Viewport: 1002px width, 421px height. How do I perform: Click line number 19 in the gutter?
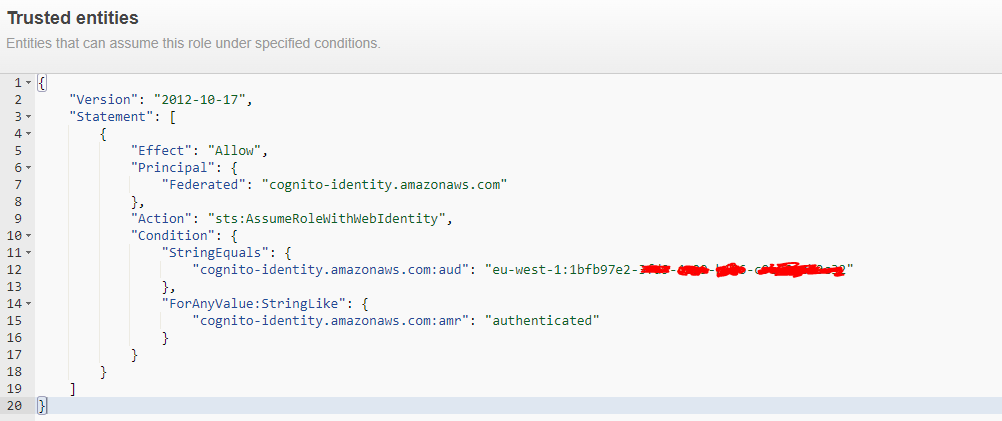point(15,388)
